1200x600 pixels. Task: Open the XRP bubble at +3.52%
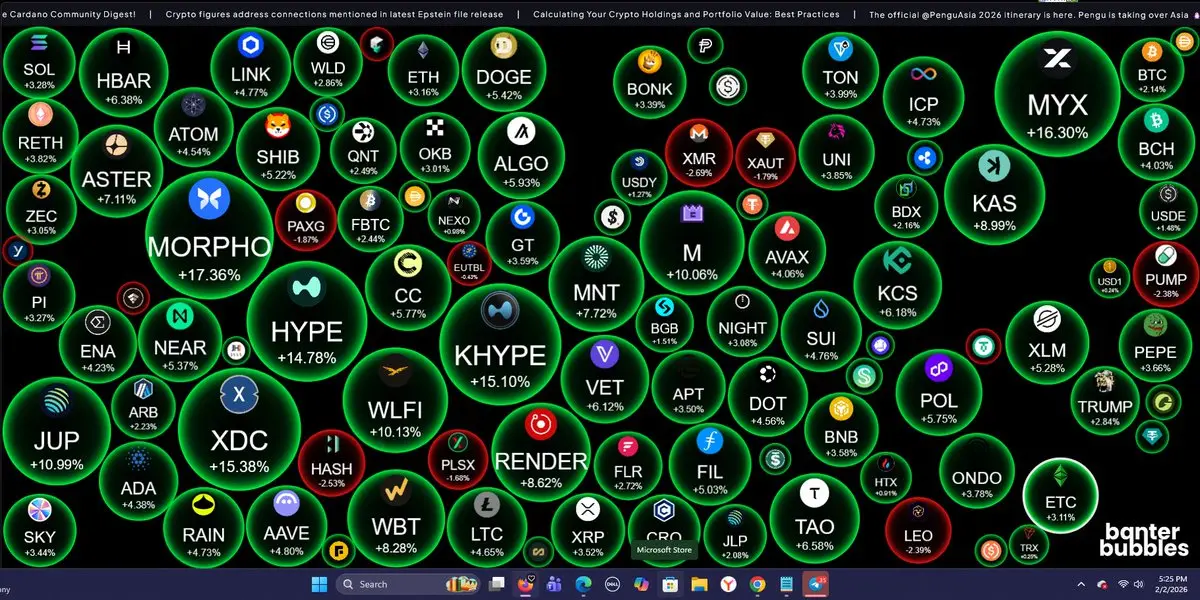[588, 529]
